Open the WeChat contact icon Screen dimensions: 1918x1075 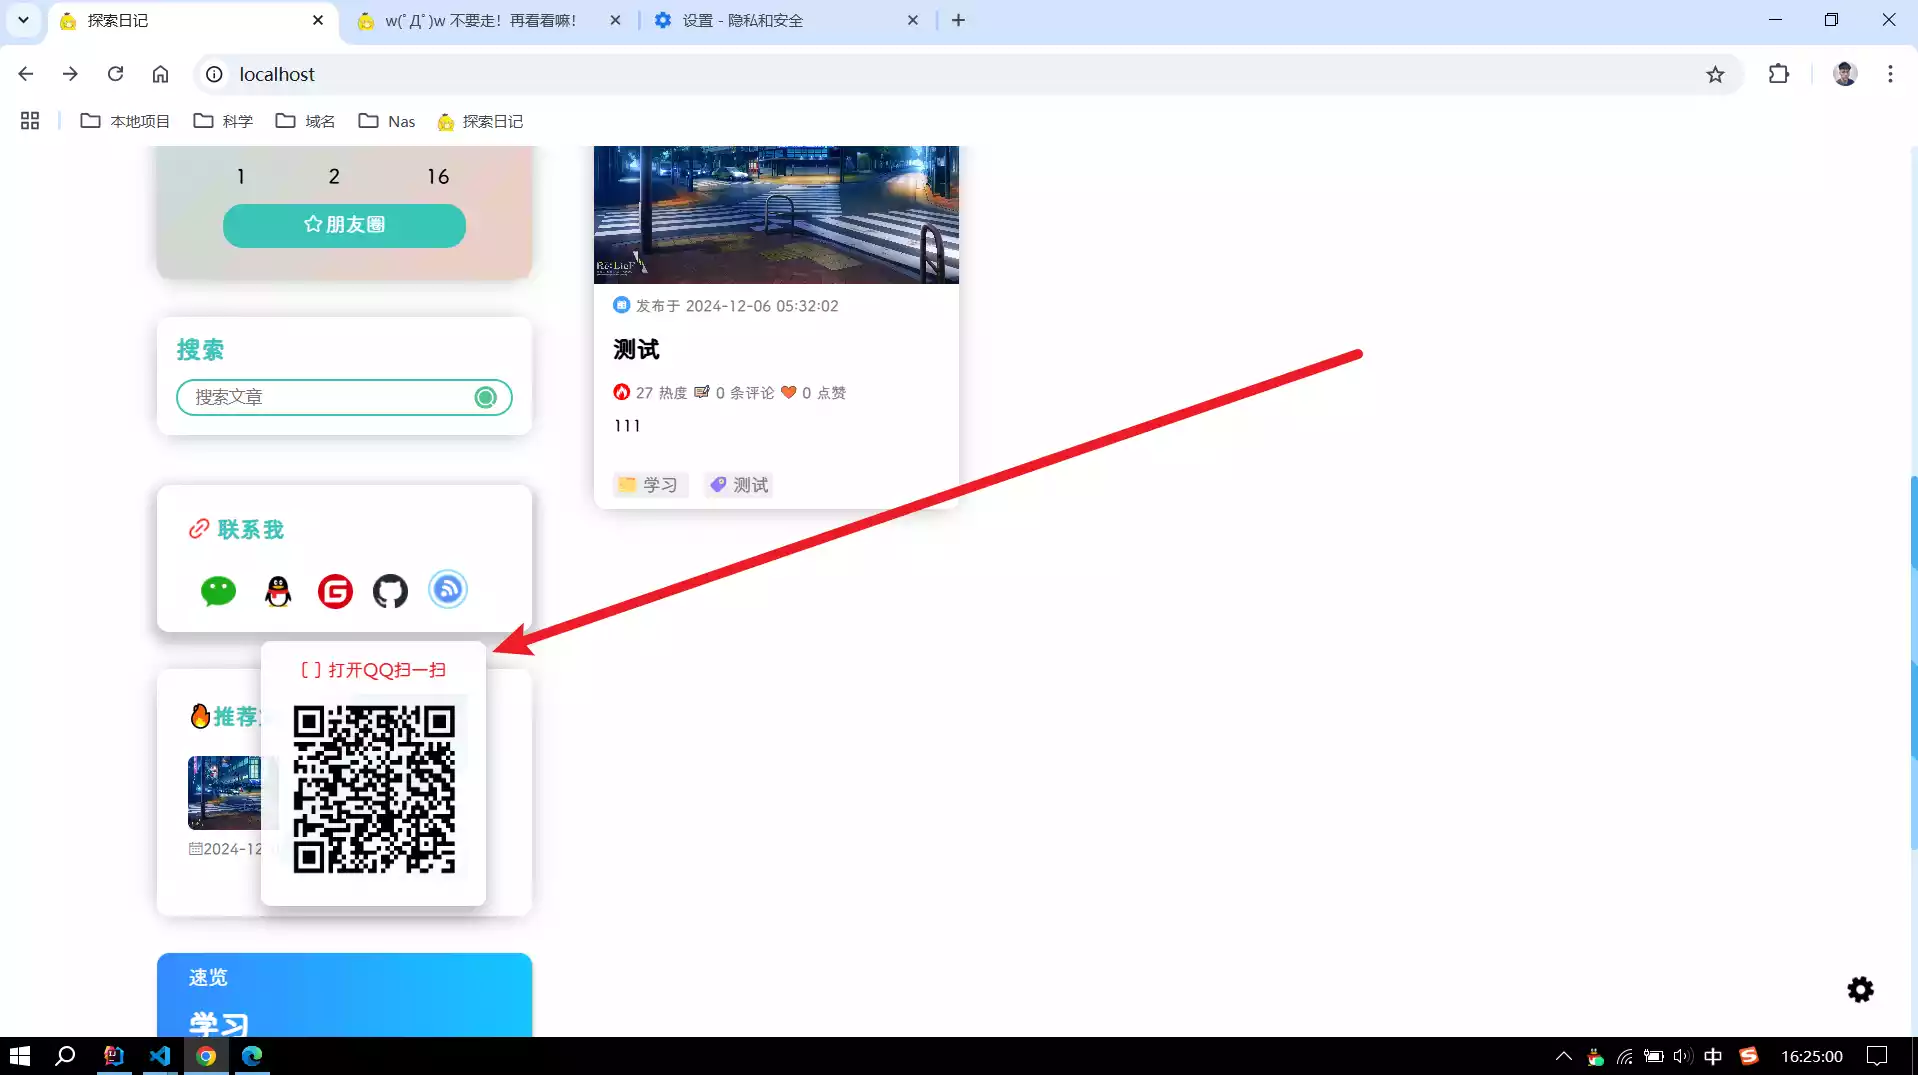tap(218, 591)
